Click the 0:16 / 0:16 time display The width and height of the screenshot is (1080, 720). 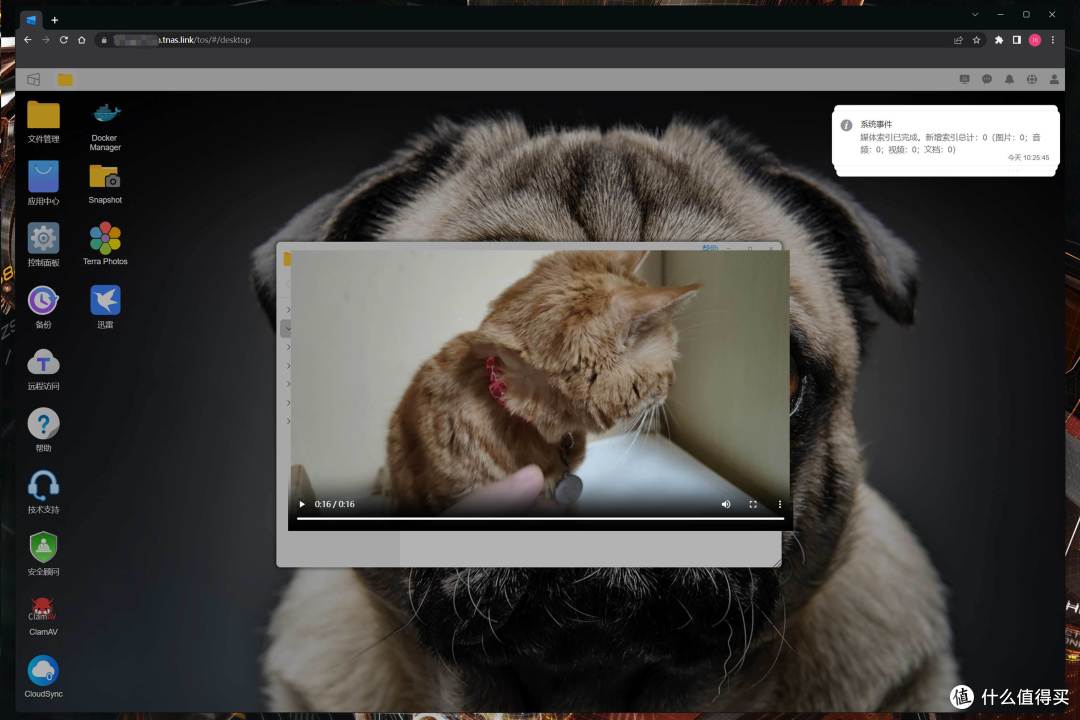pos(335,504)
